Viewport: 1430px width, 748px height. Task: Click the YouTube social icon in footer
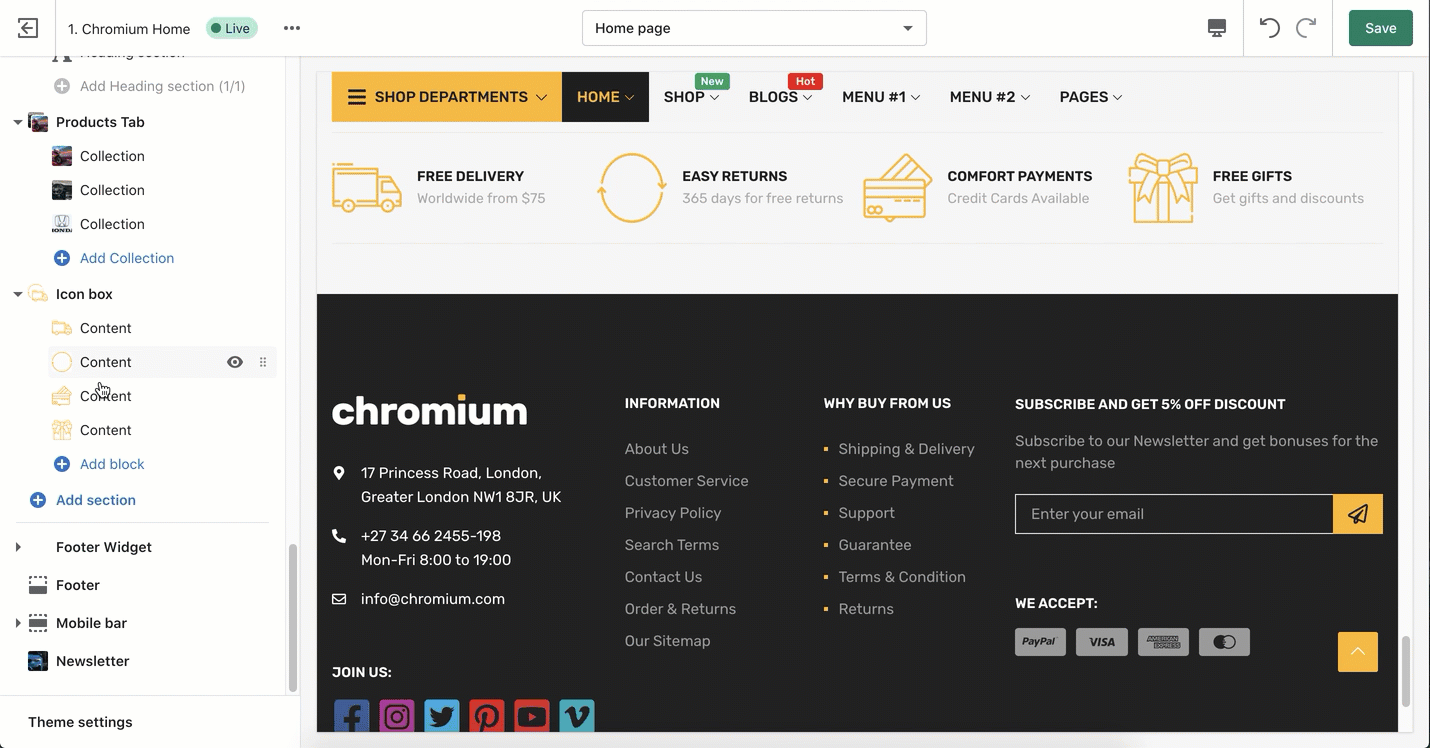pos(532,716)
